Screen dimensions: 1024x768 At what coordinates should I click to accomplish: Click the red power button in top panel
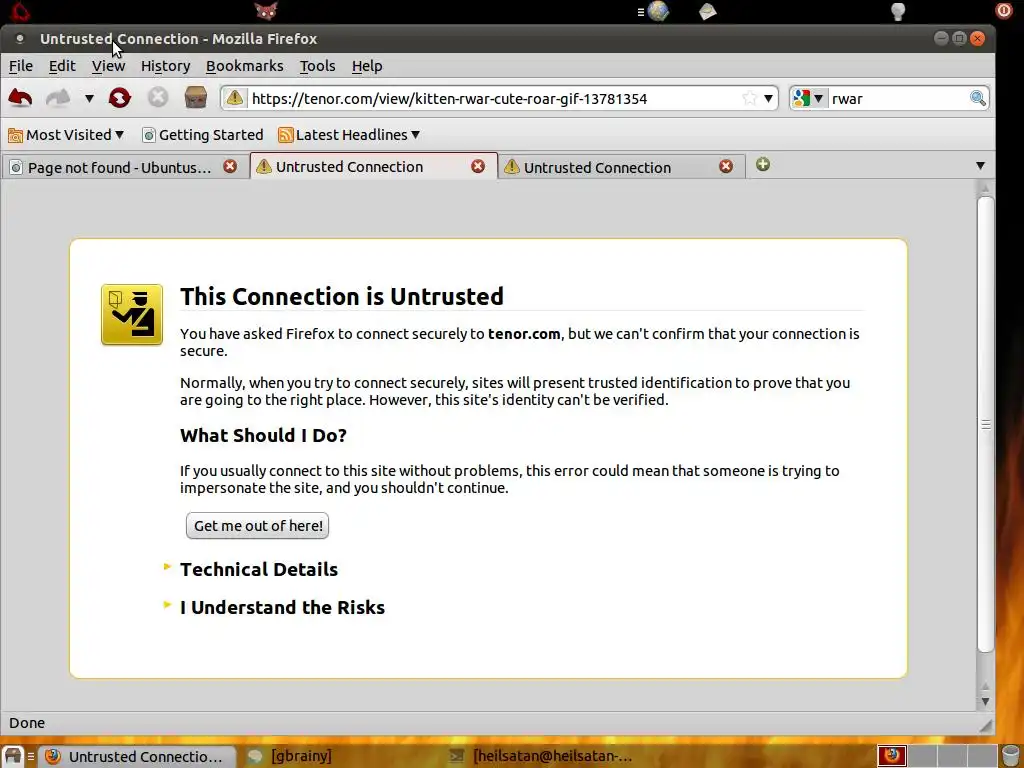(1003, 10)
